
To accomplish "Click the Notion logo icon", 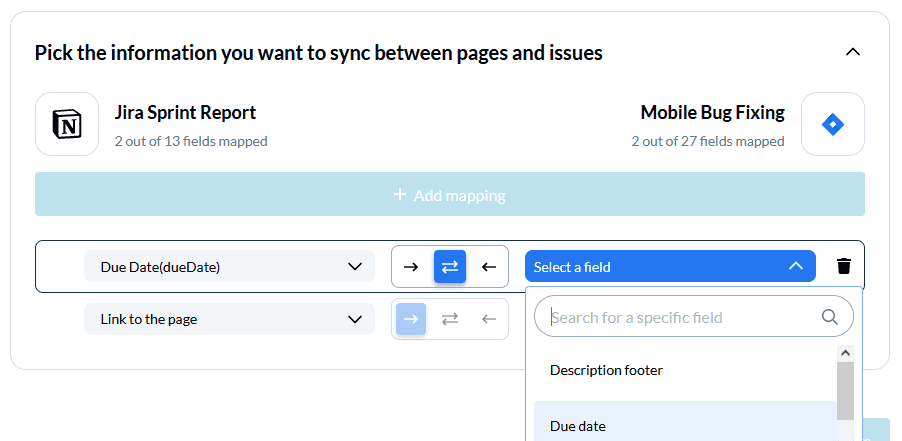I will tap(67, 124).
